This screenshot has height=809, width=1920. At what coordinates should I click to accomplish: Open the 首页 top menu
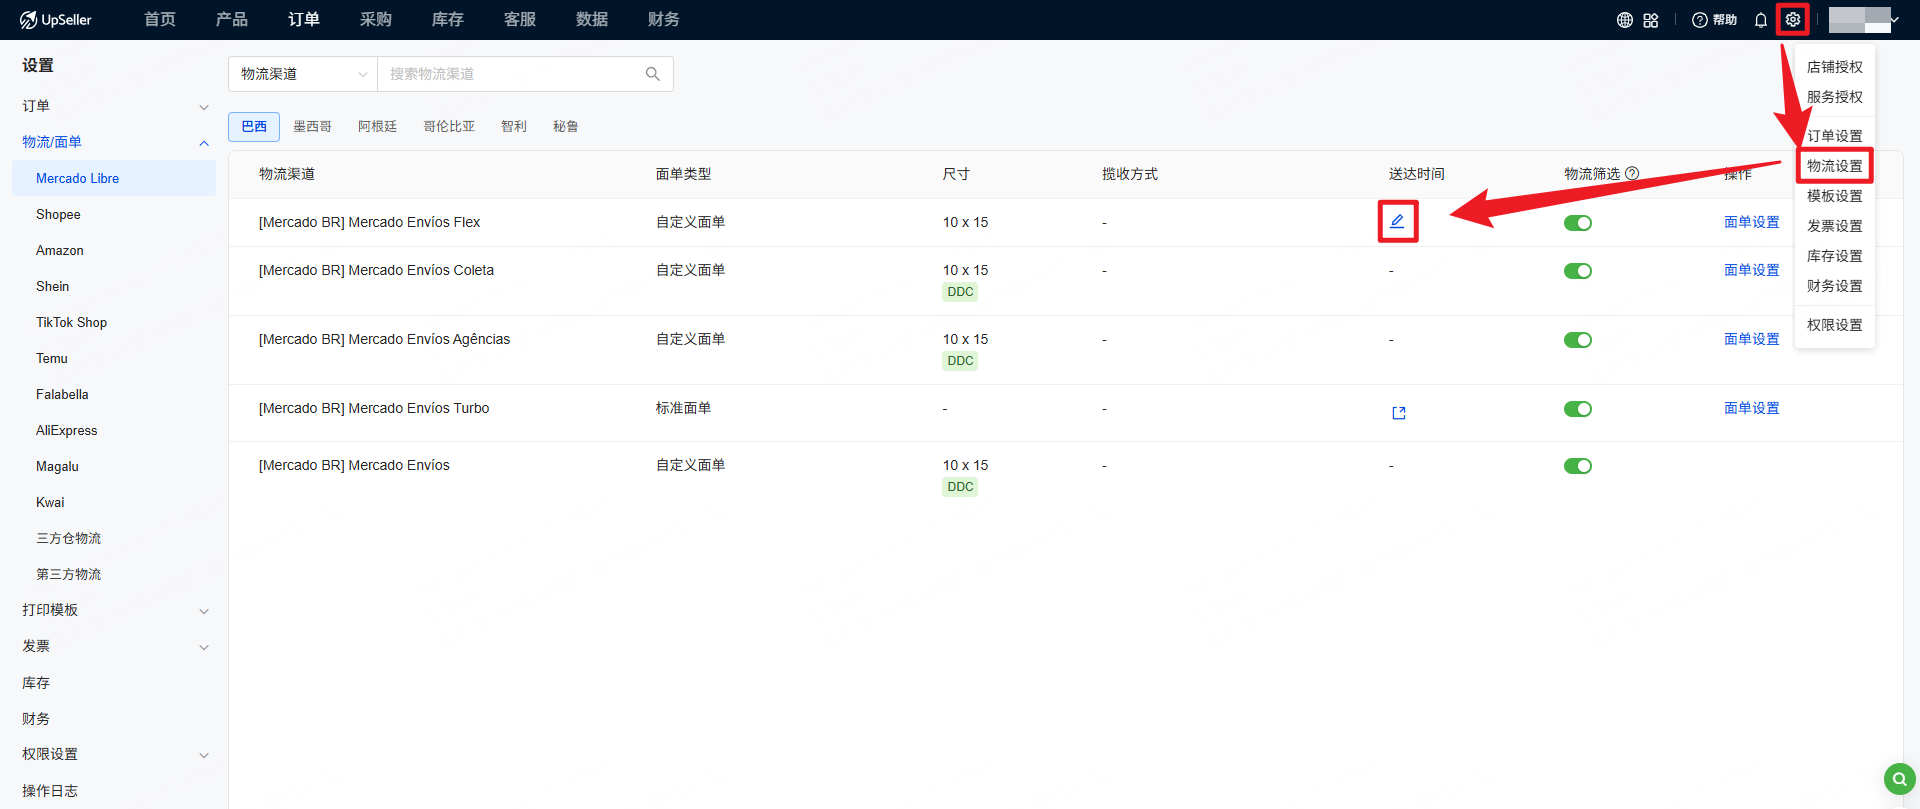tap(160, 20)
